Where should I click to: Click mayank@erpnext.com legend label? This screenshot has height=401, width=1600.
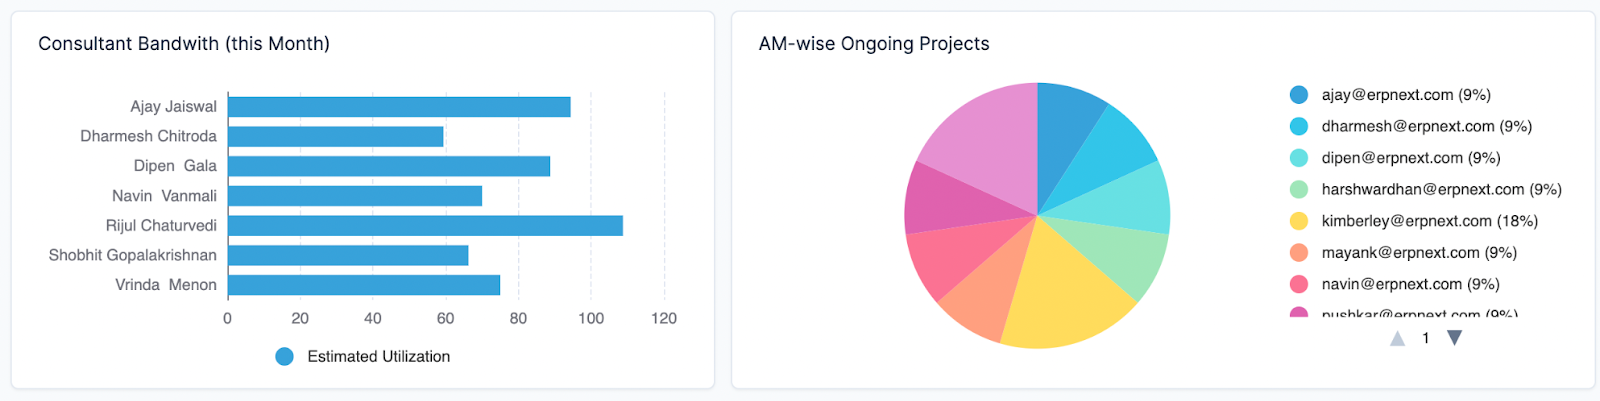[x=1419, y=253]
